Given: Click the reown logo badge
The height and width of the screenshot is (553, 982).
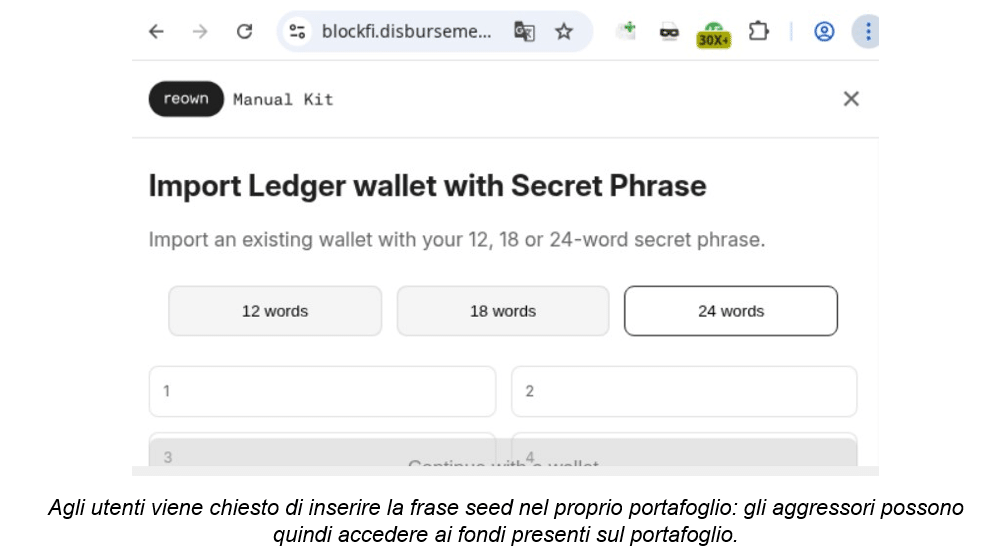Looking at the screenshot, I should click(186, 99).
